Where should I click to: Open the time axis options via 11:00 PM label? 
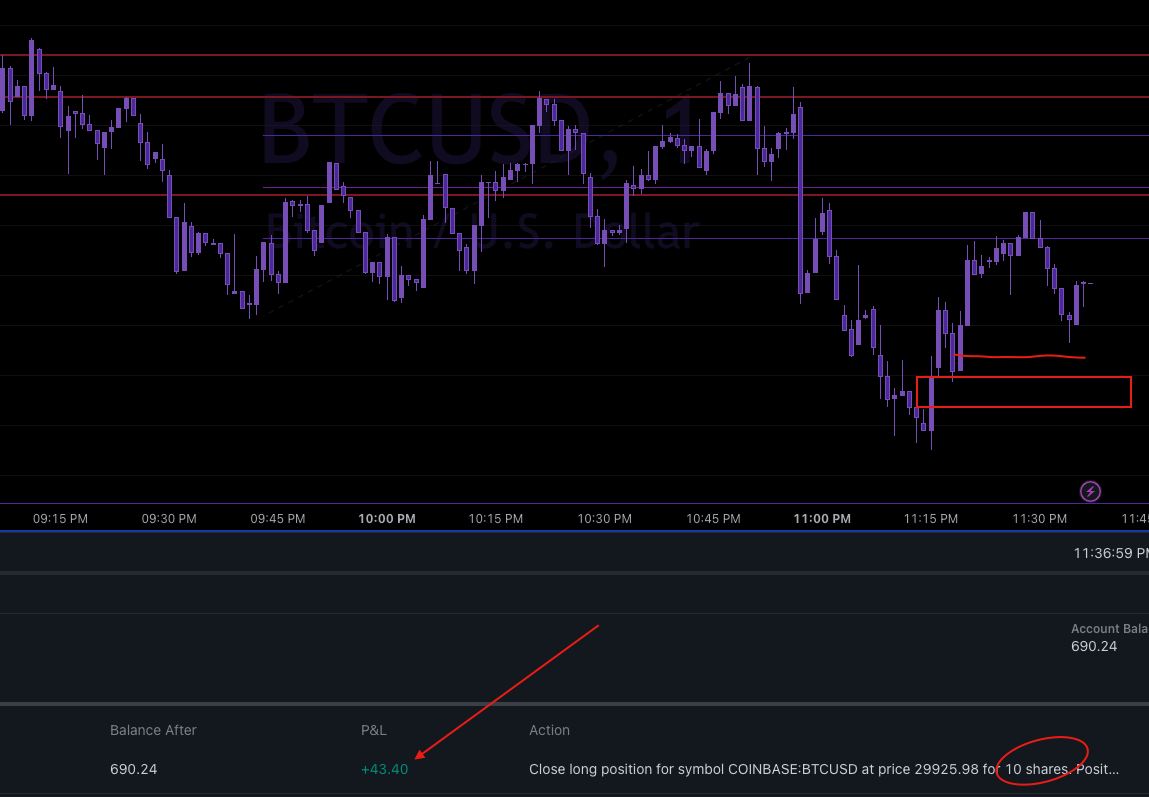[821, 518]
